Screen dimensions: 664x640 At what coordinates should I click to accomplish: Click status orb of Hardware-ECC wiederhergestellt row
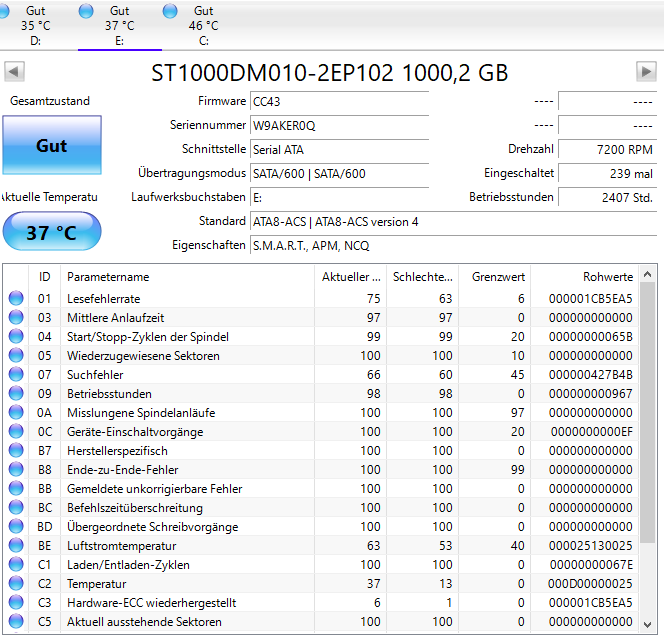click(x=16, y=602)
